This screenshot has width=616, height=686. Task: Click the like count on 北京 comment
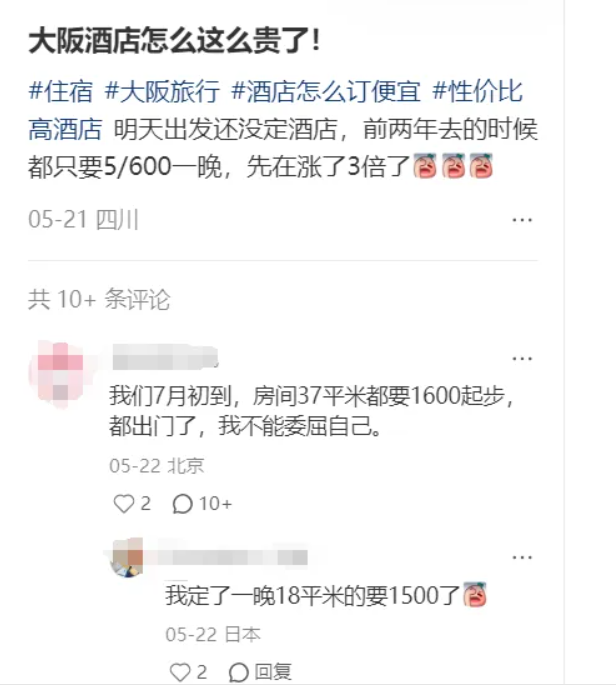(146, 504)
